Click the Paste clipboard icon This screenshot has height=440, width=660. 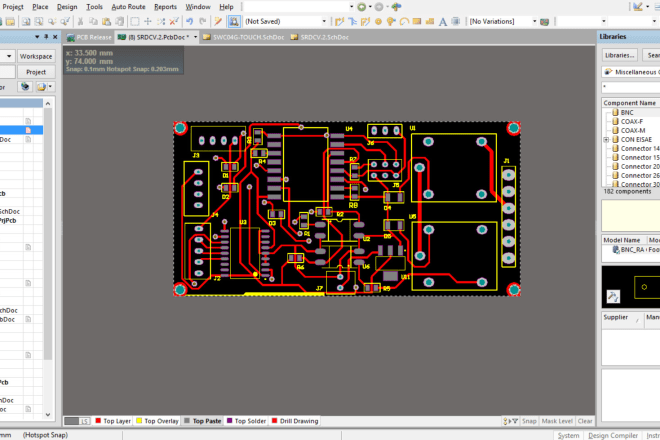click(x=106, y=21)
